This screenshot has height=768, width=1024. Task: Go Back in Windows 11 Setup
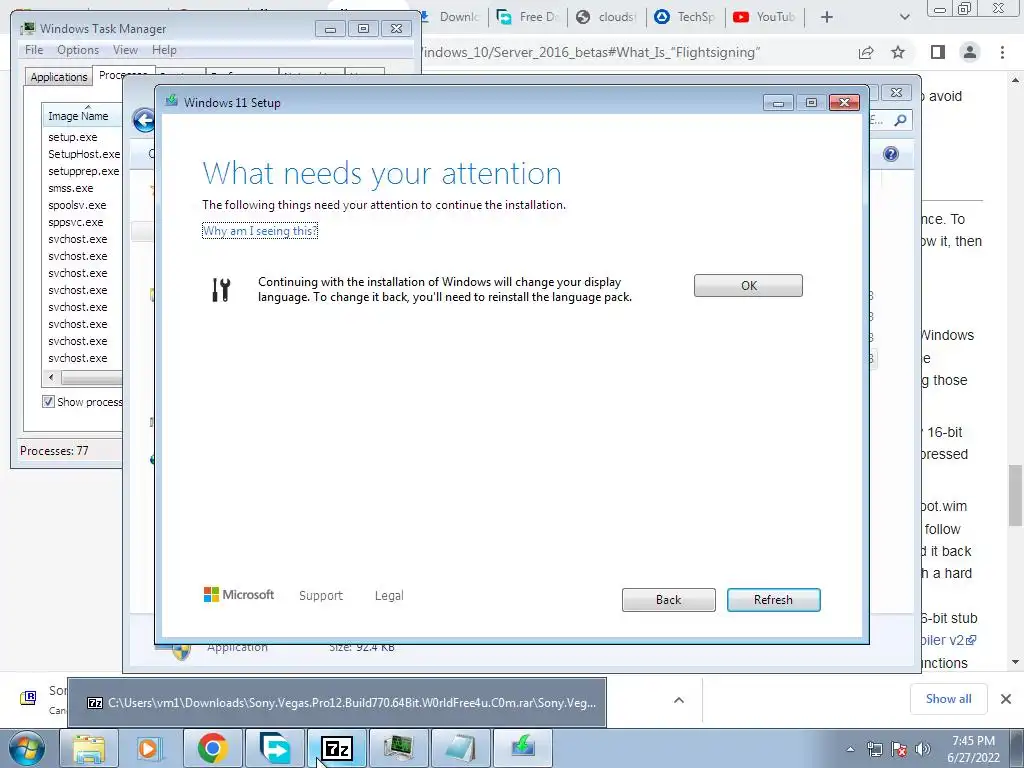[x=668, y=600]
